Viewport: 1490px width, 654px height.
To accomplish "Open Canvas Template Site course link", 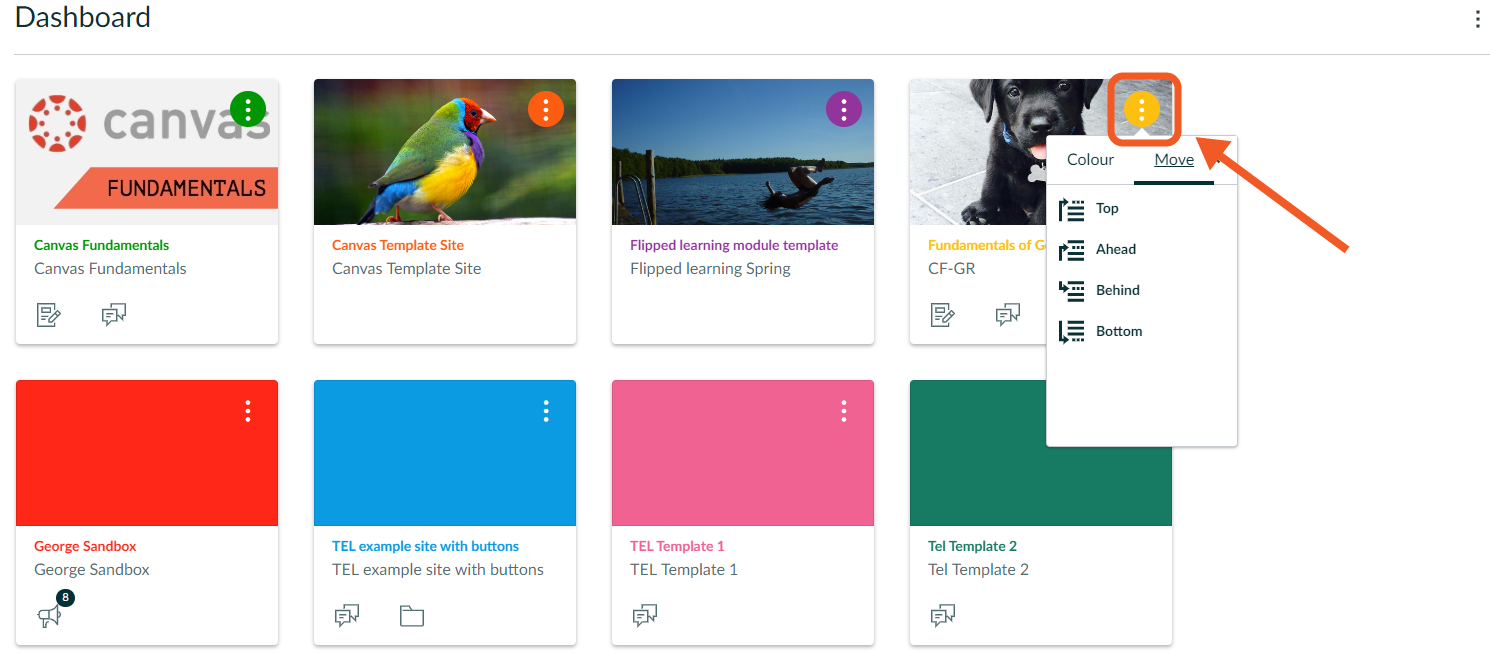I will point(398,245).
